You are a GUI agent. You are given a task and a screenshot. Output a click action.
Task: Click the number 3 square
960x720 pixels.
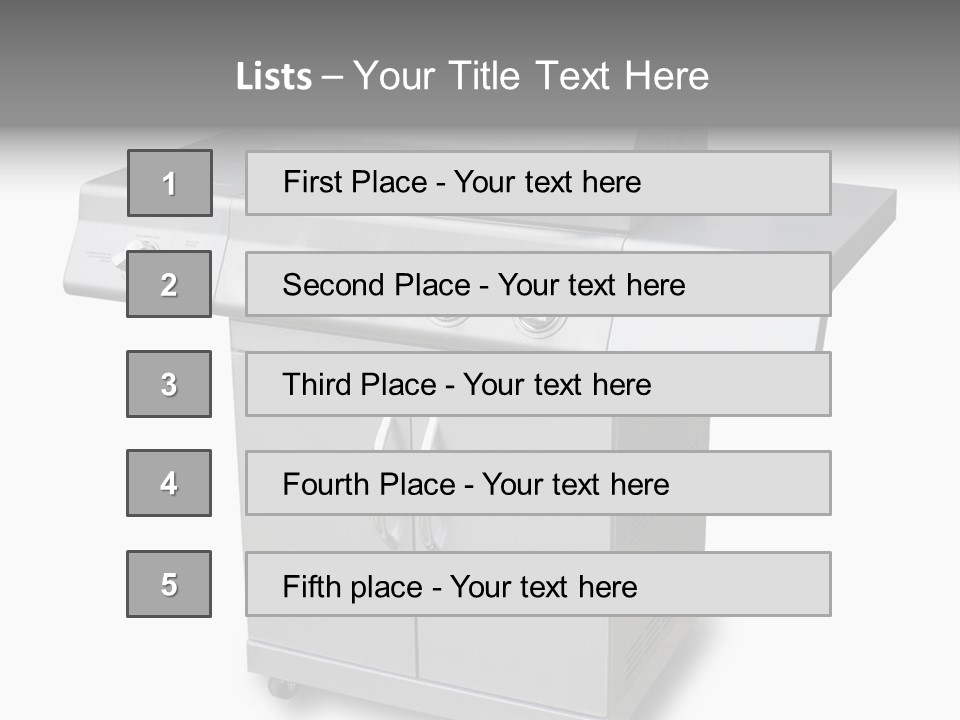169,384
